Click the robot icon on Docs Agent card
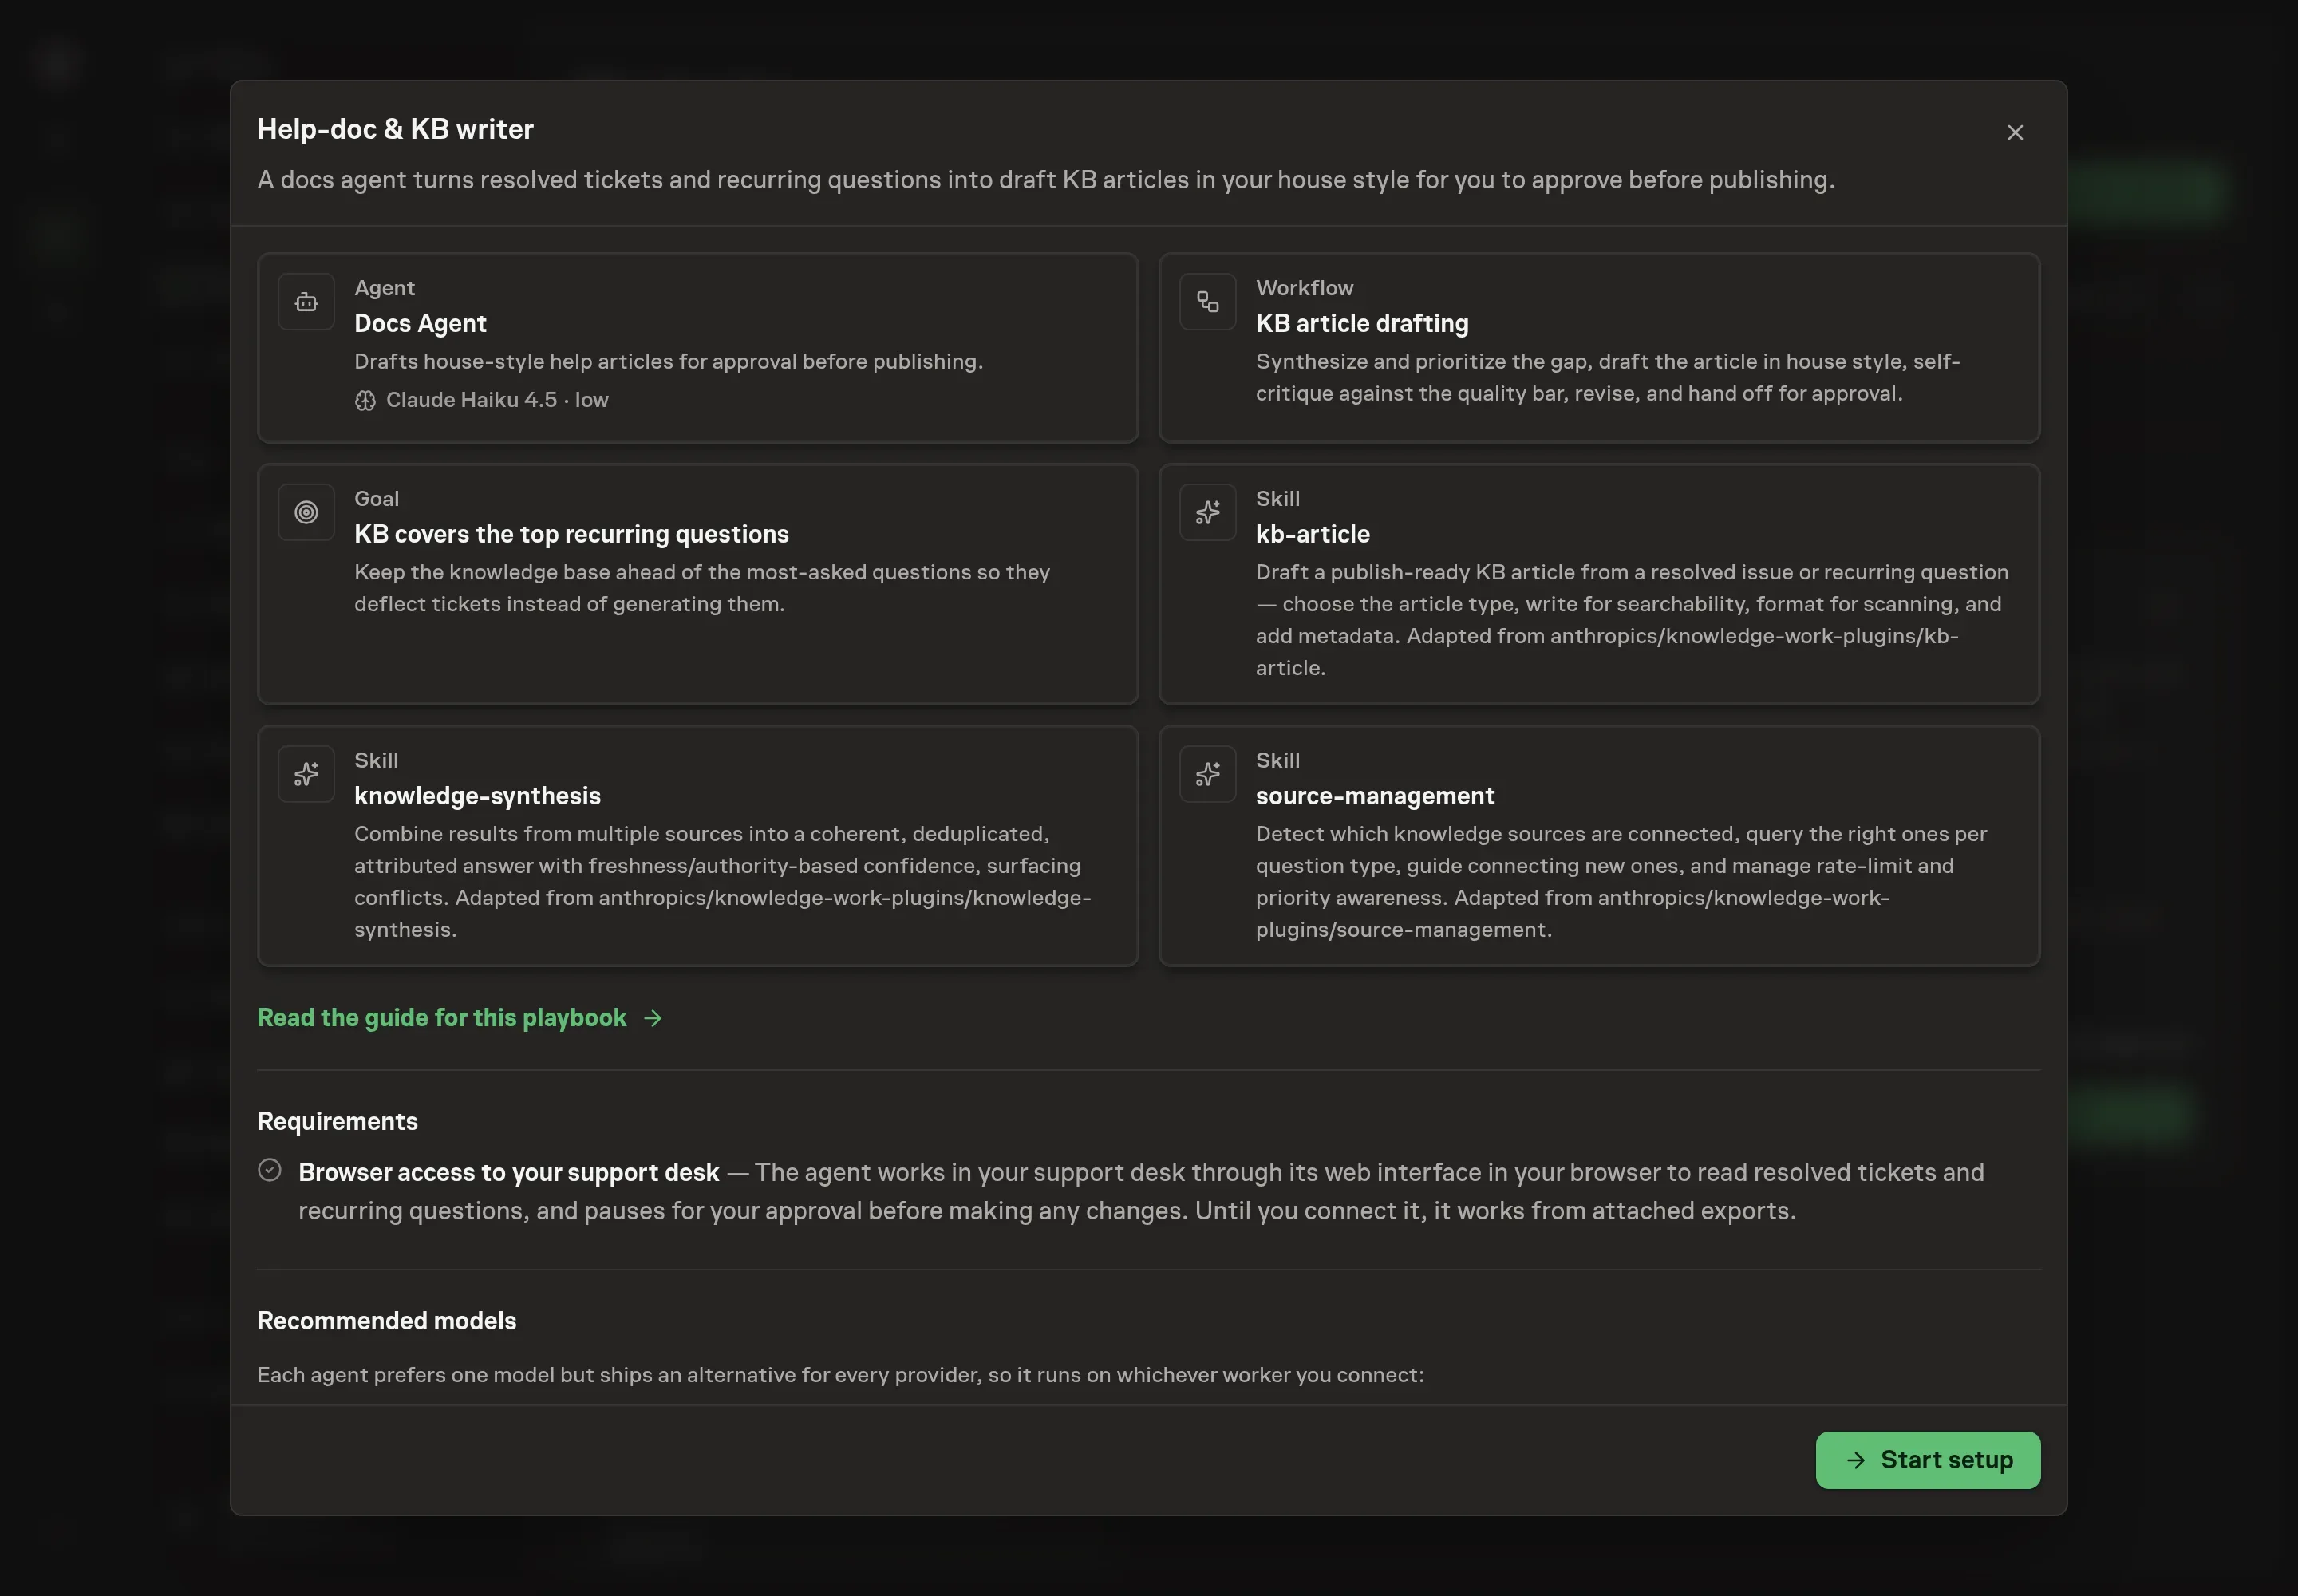The width and height of the screenshot is (2298, 1596). (306, 302)
